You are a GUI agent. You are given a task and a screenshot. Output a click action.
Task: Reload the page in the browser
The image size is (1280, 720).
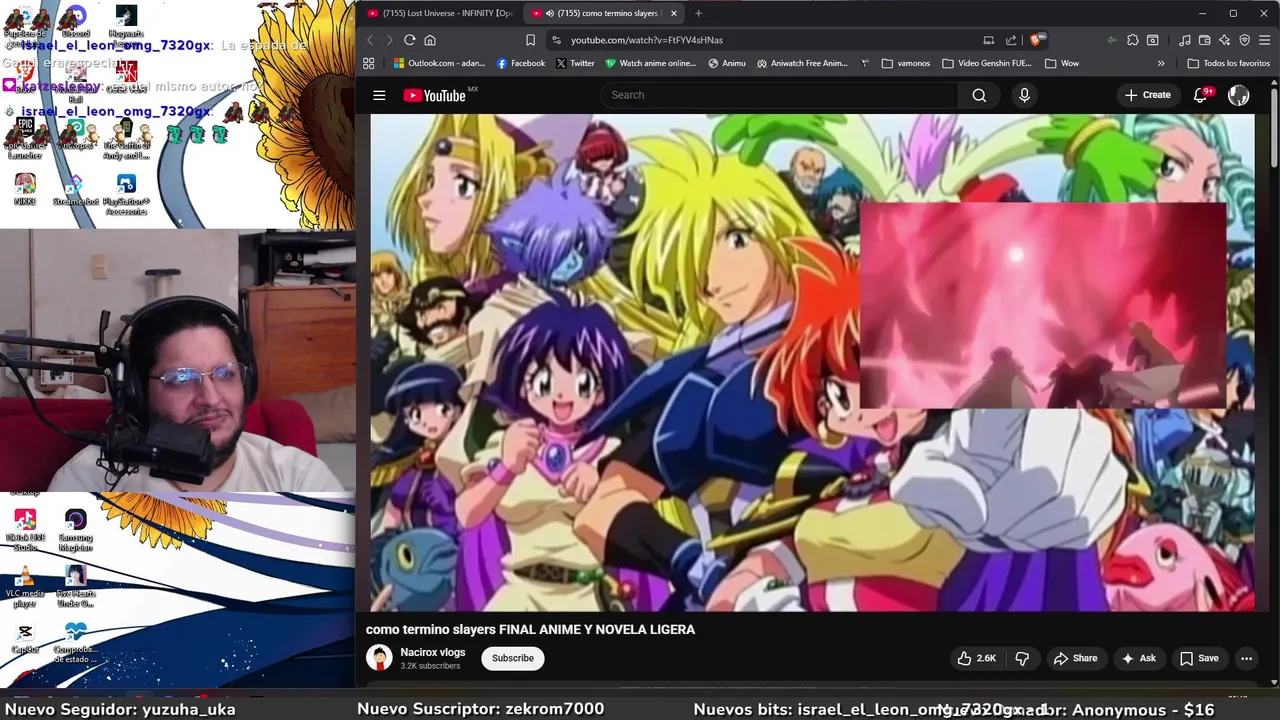(x=409, y=40)
